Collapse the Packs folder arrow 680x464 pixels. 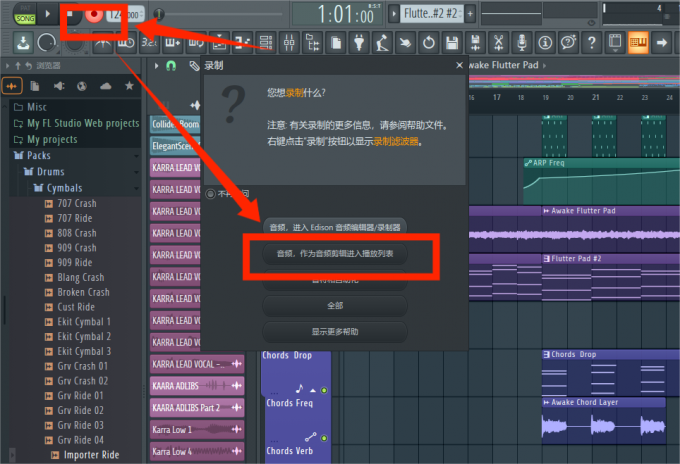click(137, 156)
